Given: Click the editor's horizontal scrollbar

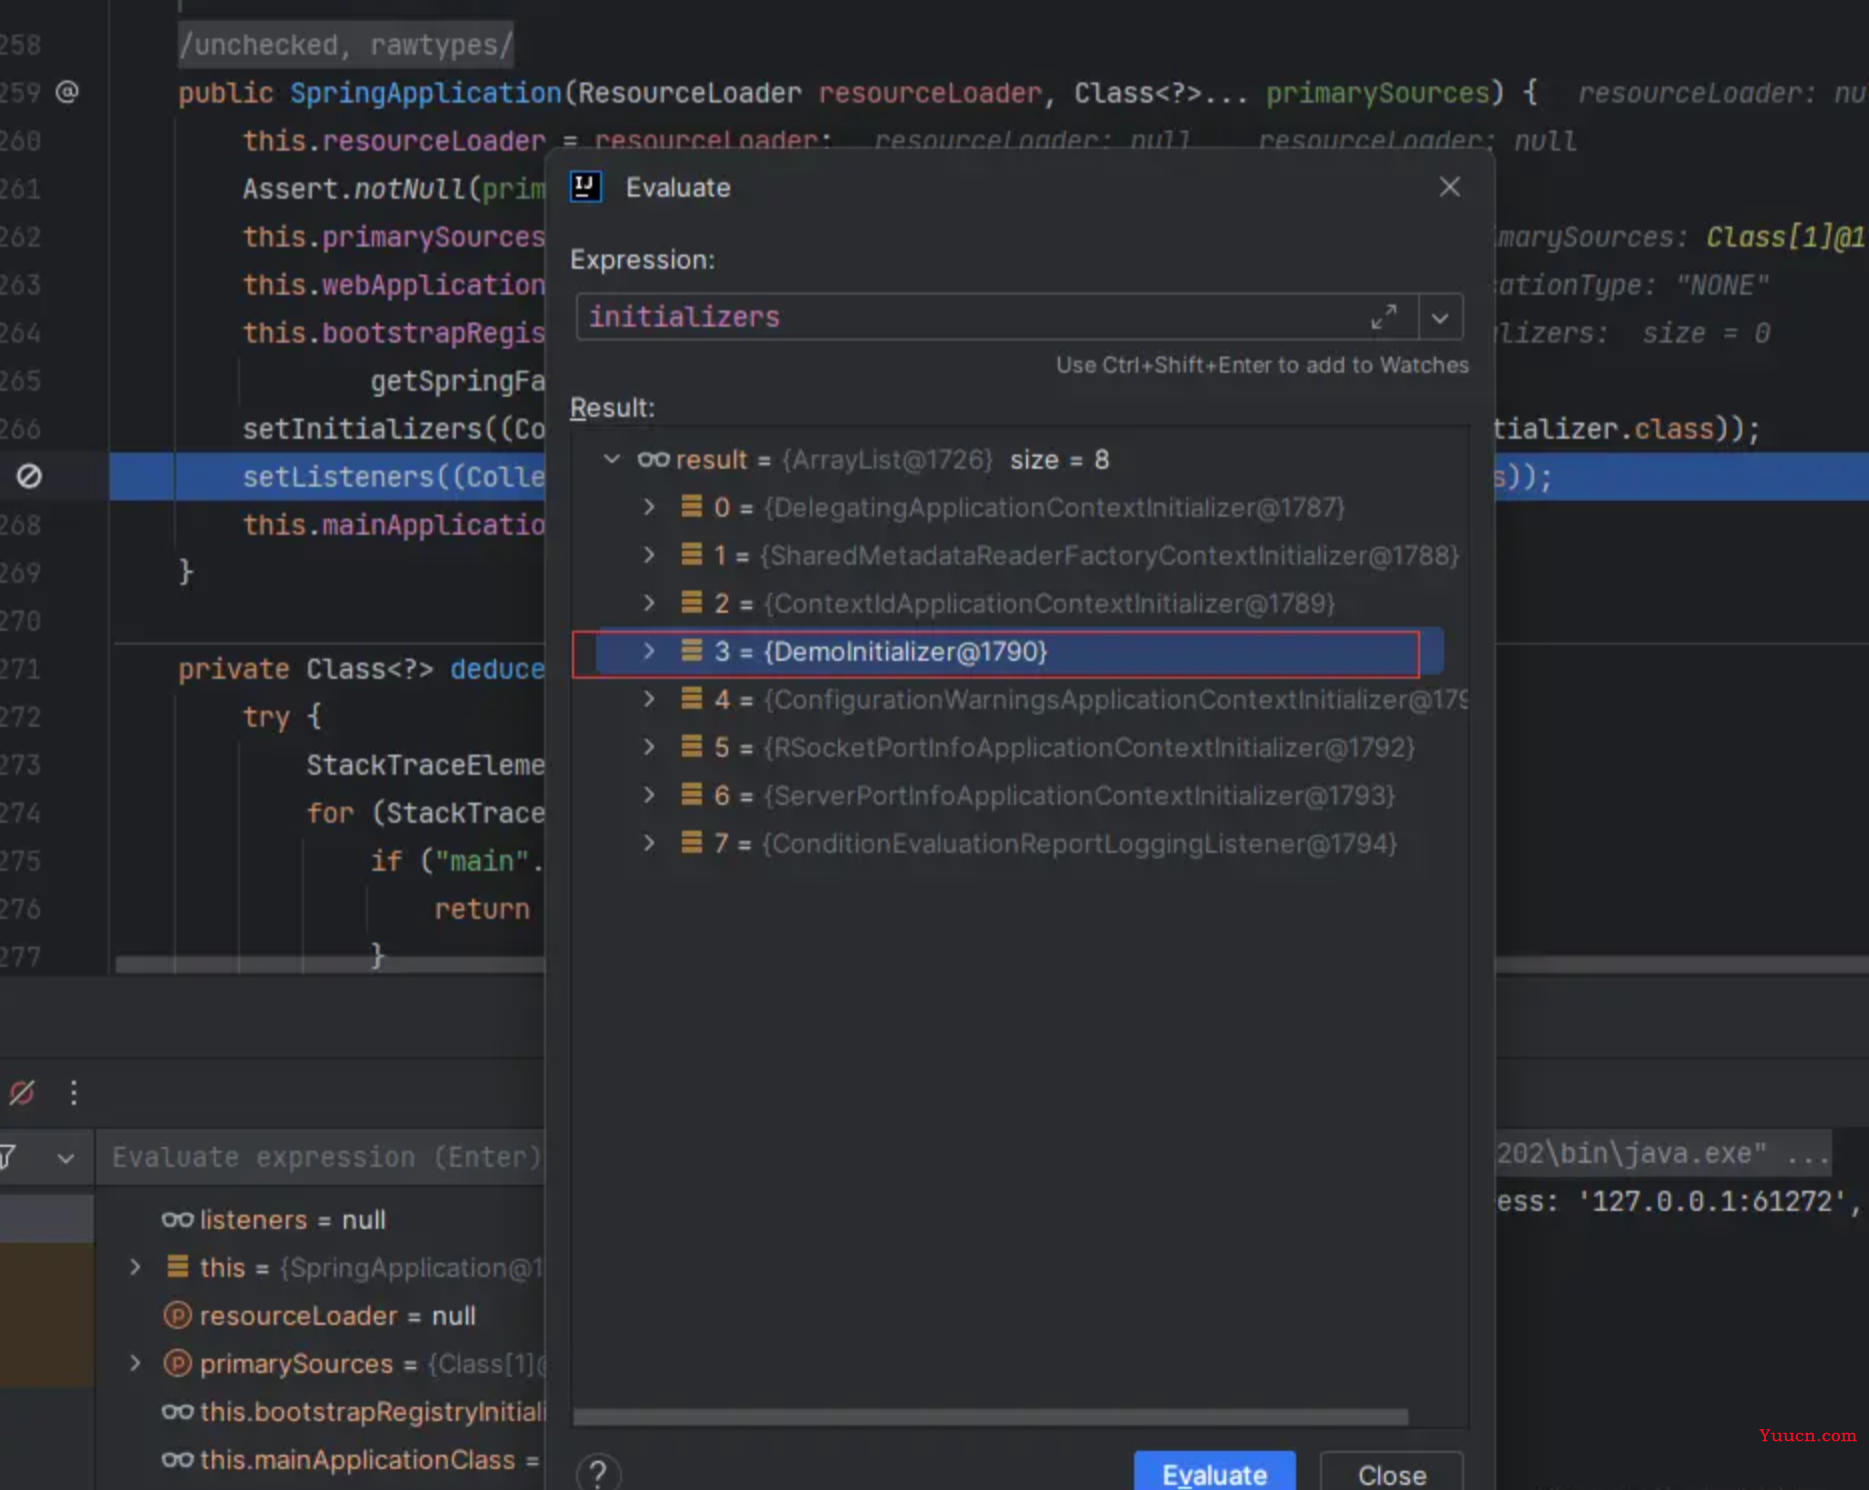Looking at the screenshot, I should (330, 964).
